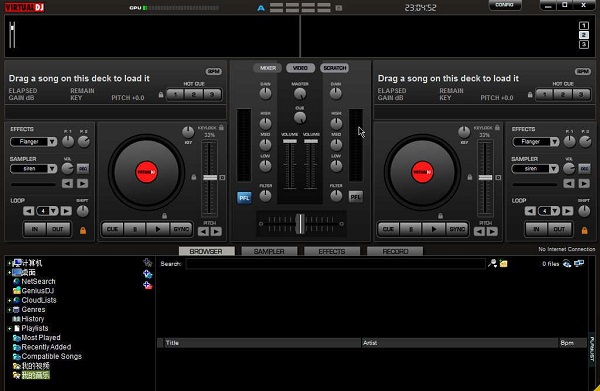Open the CONFIG settings
This screenshot has width=600, height=391.
point(505,5)
